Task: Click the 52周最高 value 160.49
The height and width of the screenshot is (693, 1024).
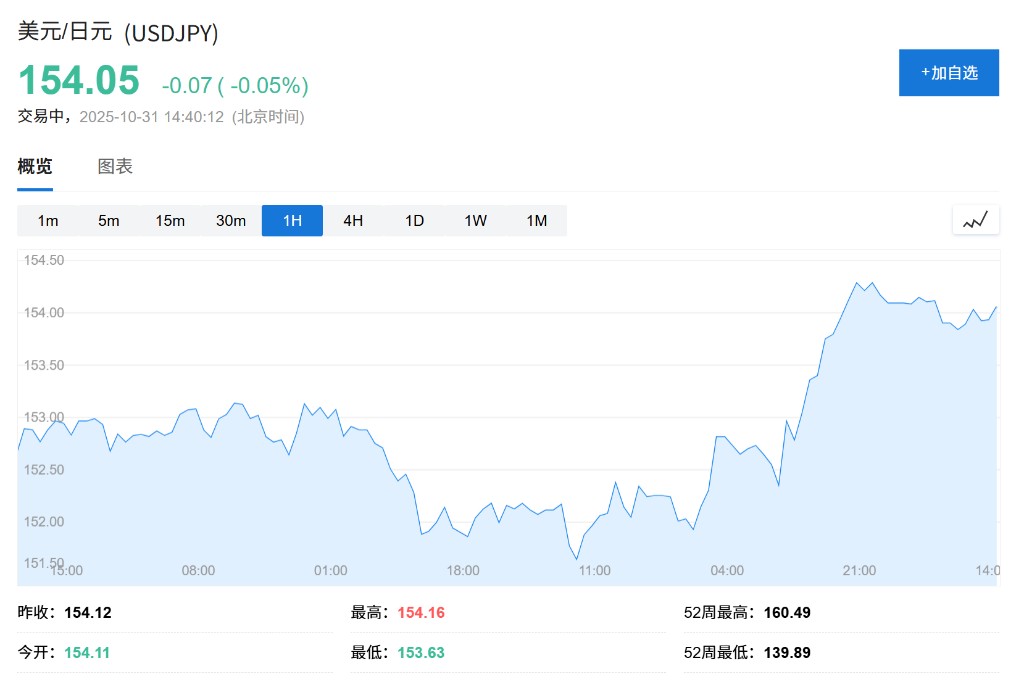Action: [x=787, y=612]
